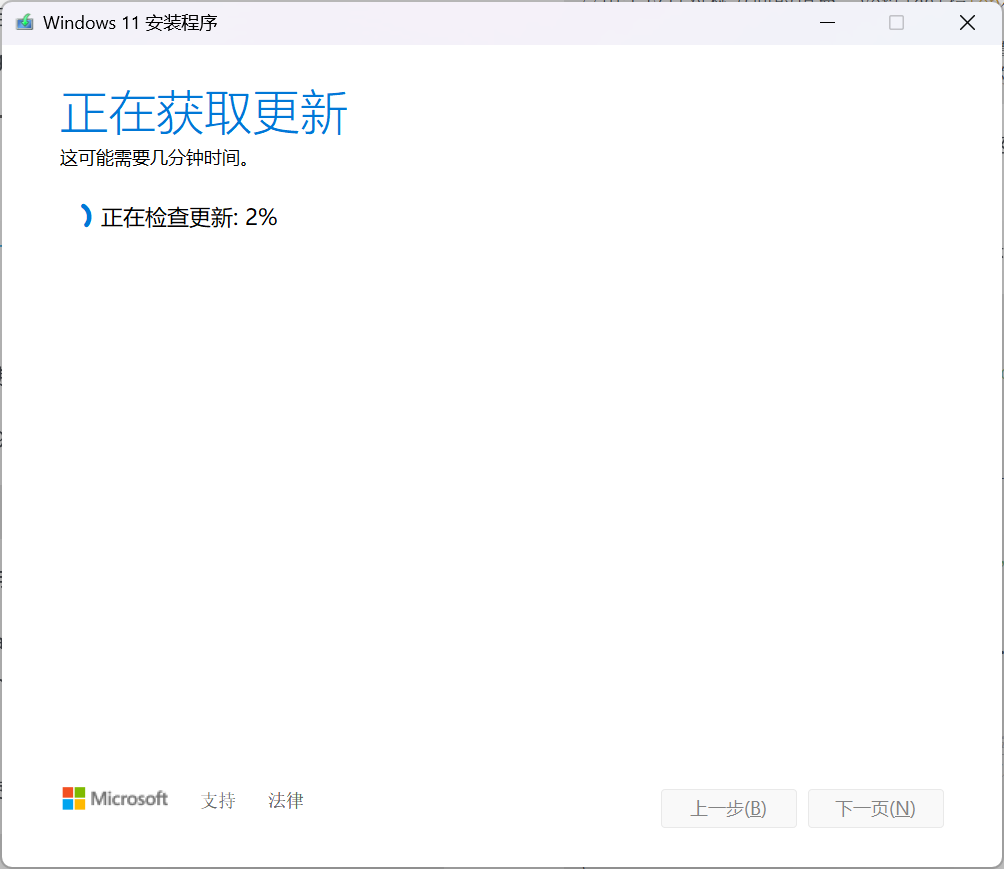Screen dimensions: 1004x869
Task: Click the spinning progress indicator
Action: (86, 216)
